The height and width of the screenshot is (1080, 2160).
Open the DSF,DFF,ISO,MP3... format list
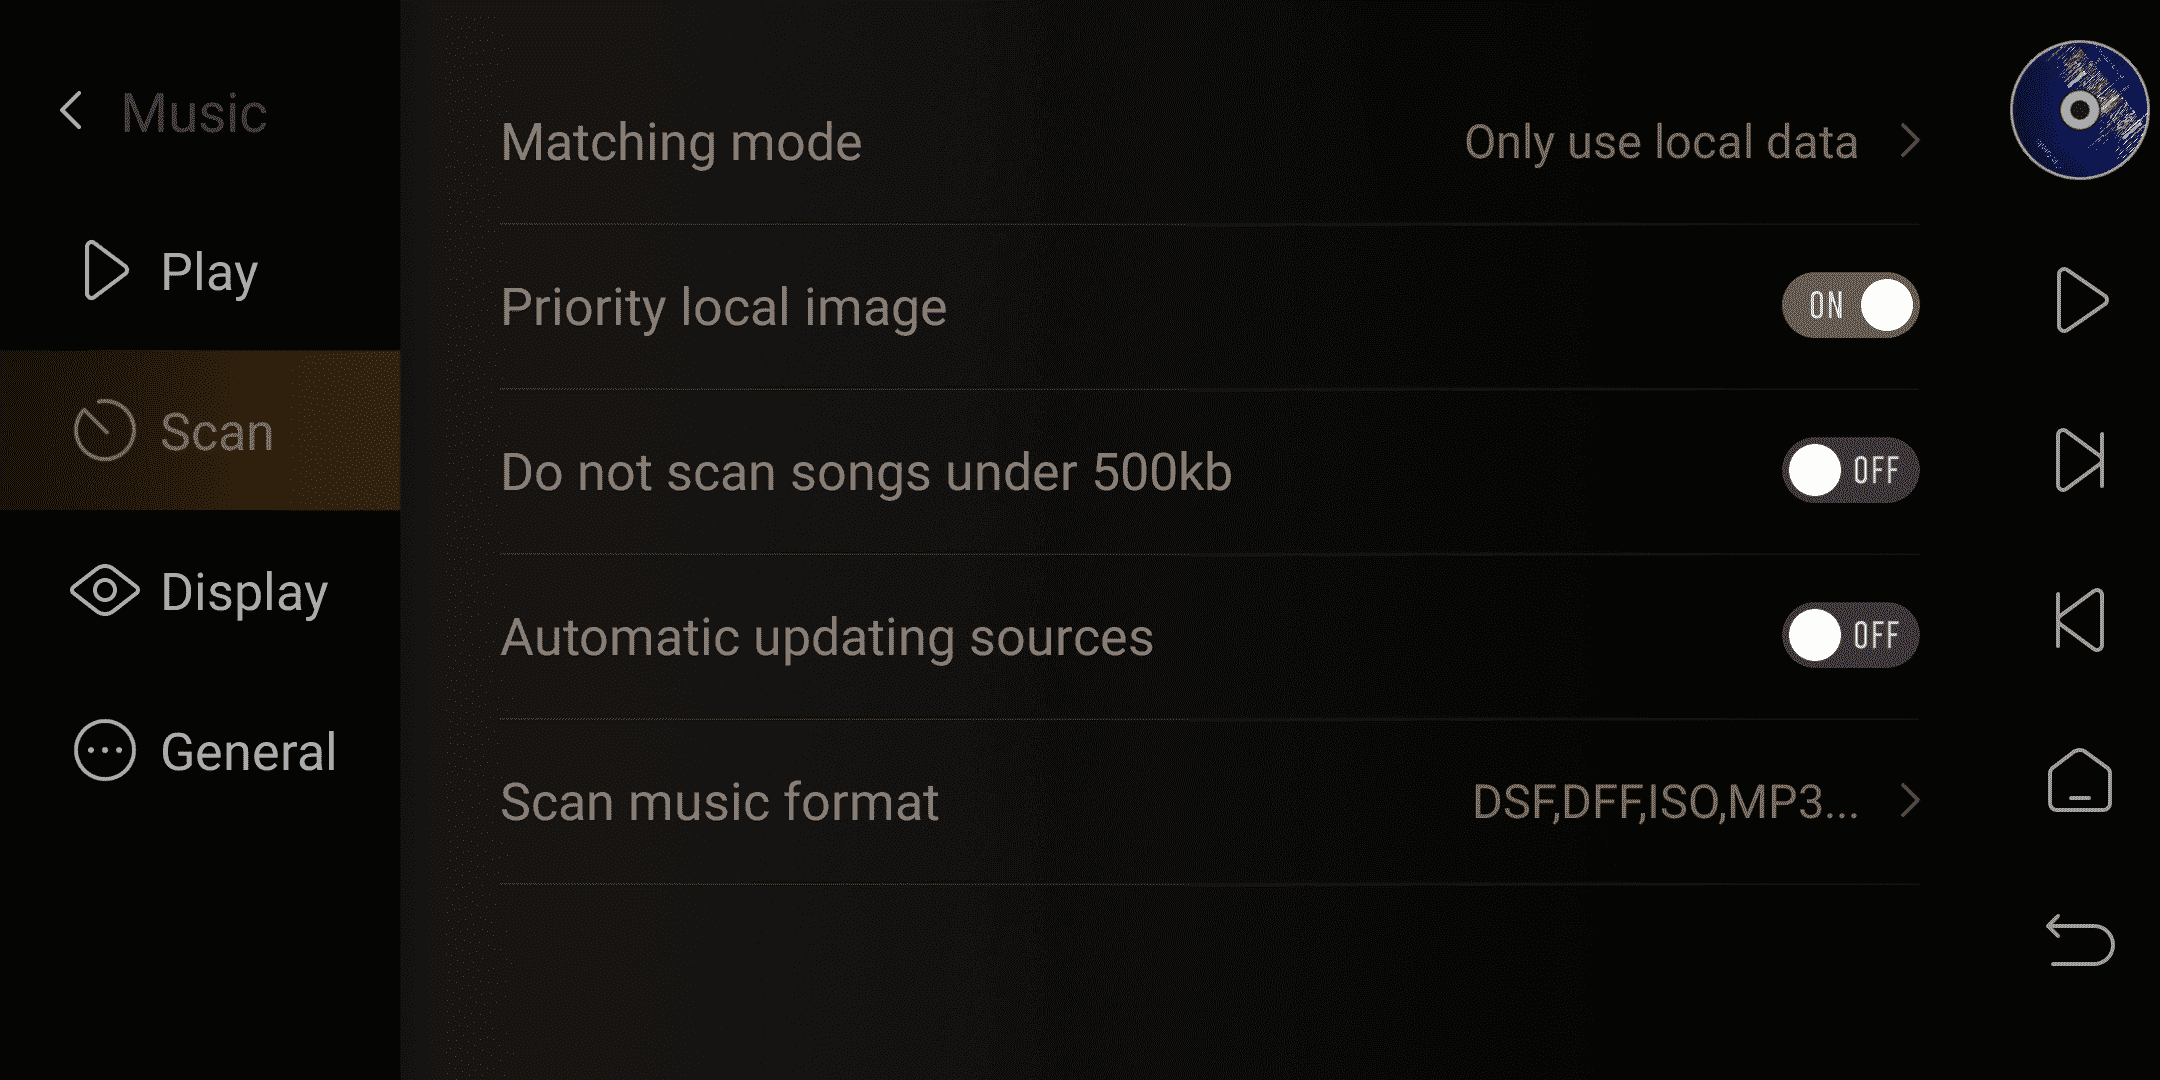[x=1665, y=802]
